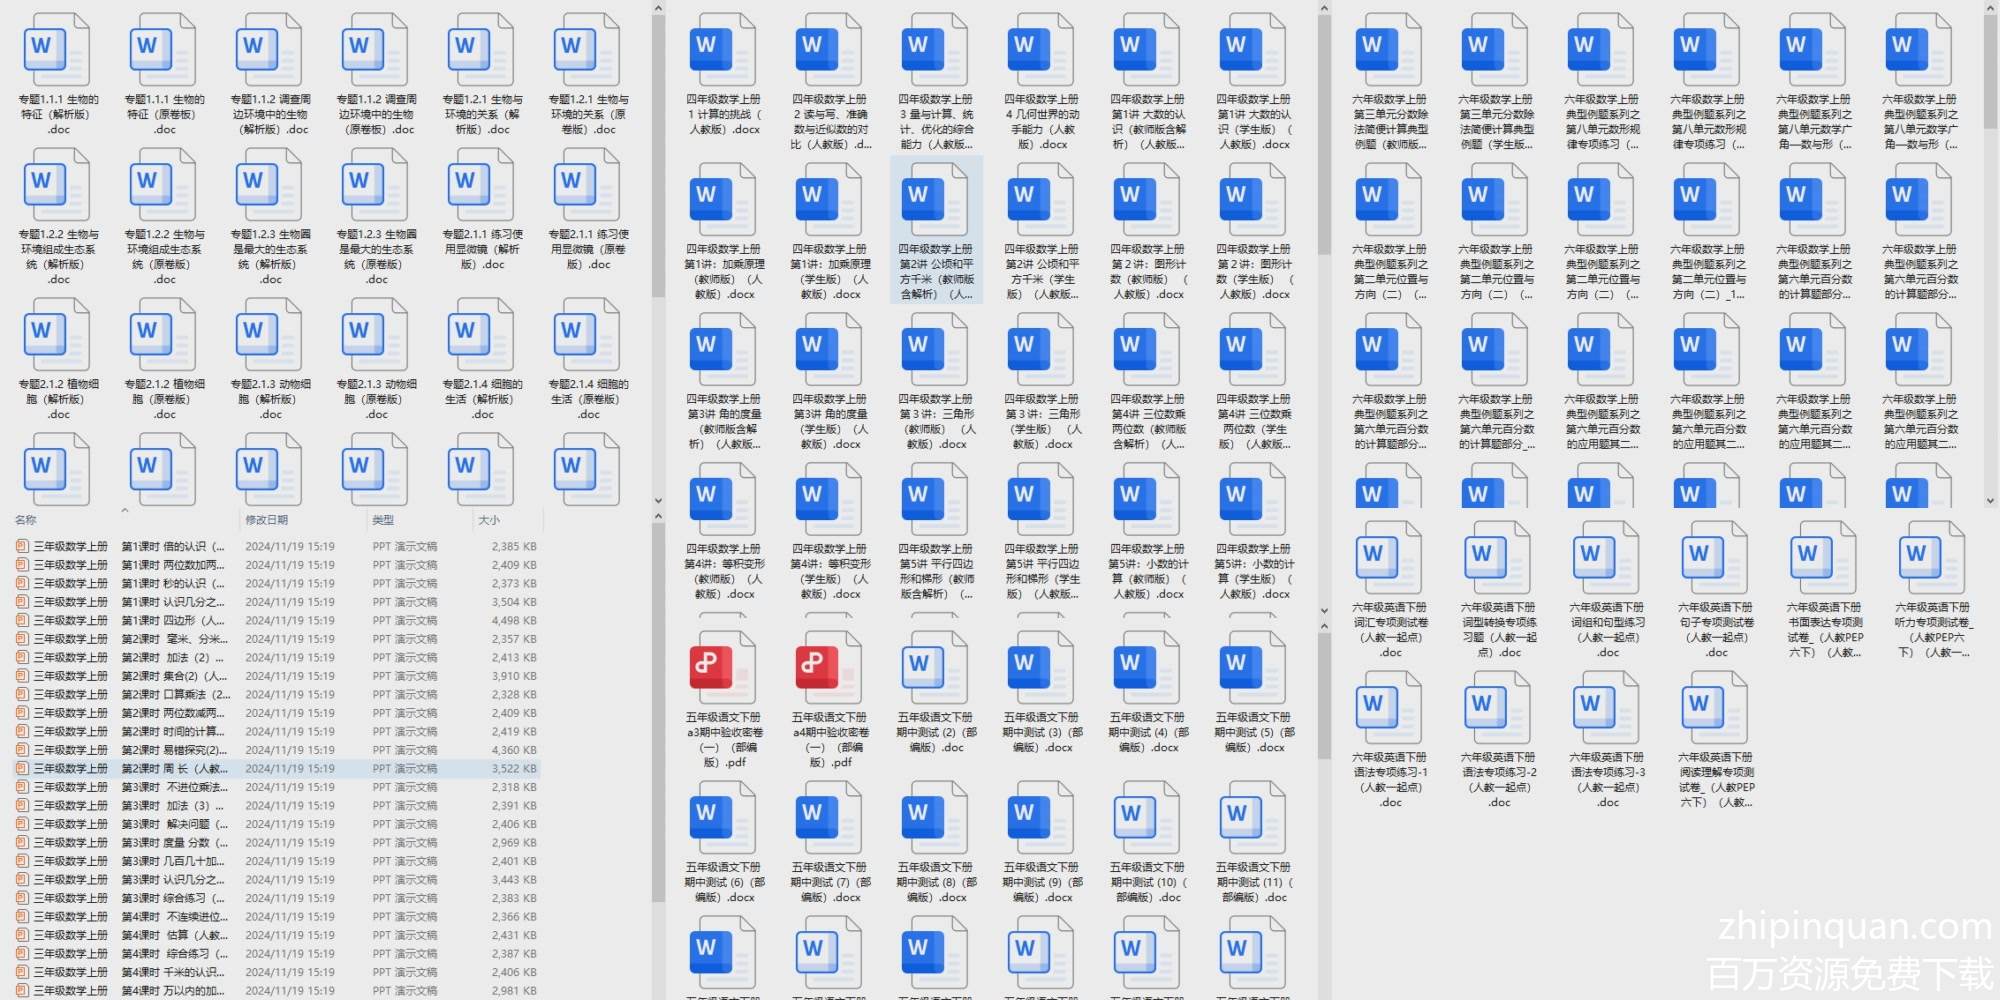Select 五年级语文下册 a3期中验收密卷 PDF file

[724, 700]
